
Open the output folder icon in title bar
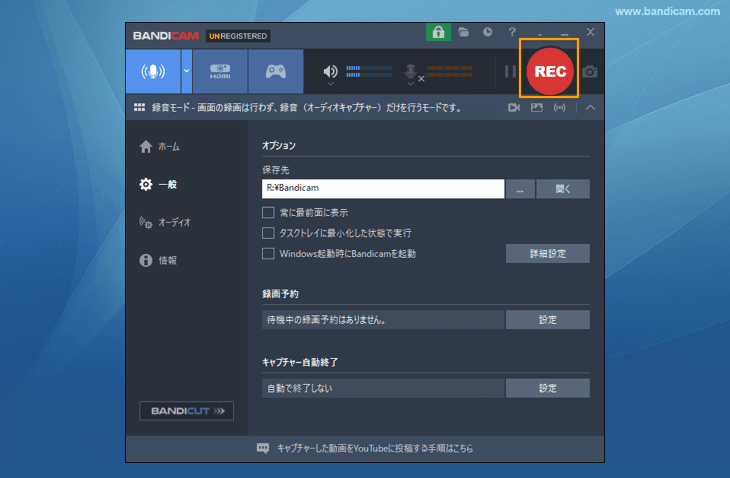point(463,32)
